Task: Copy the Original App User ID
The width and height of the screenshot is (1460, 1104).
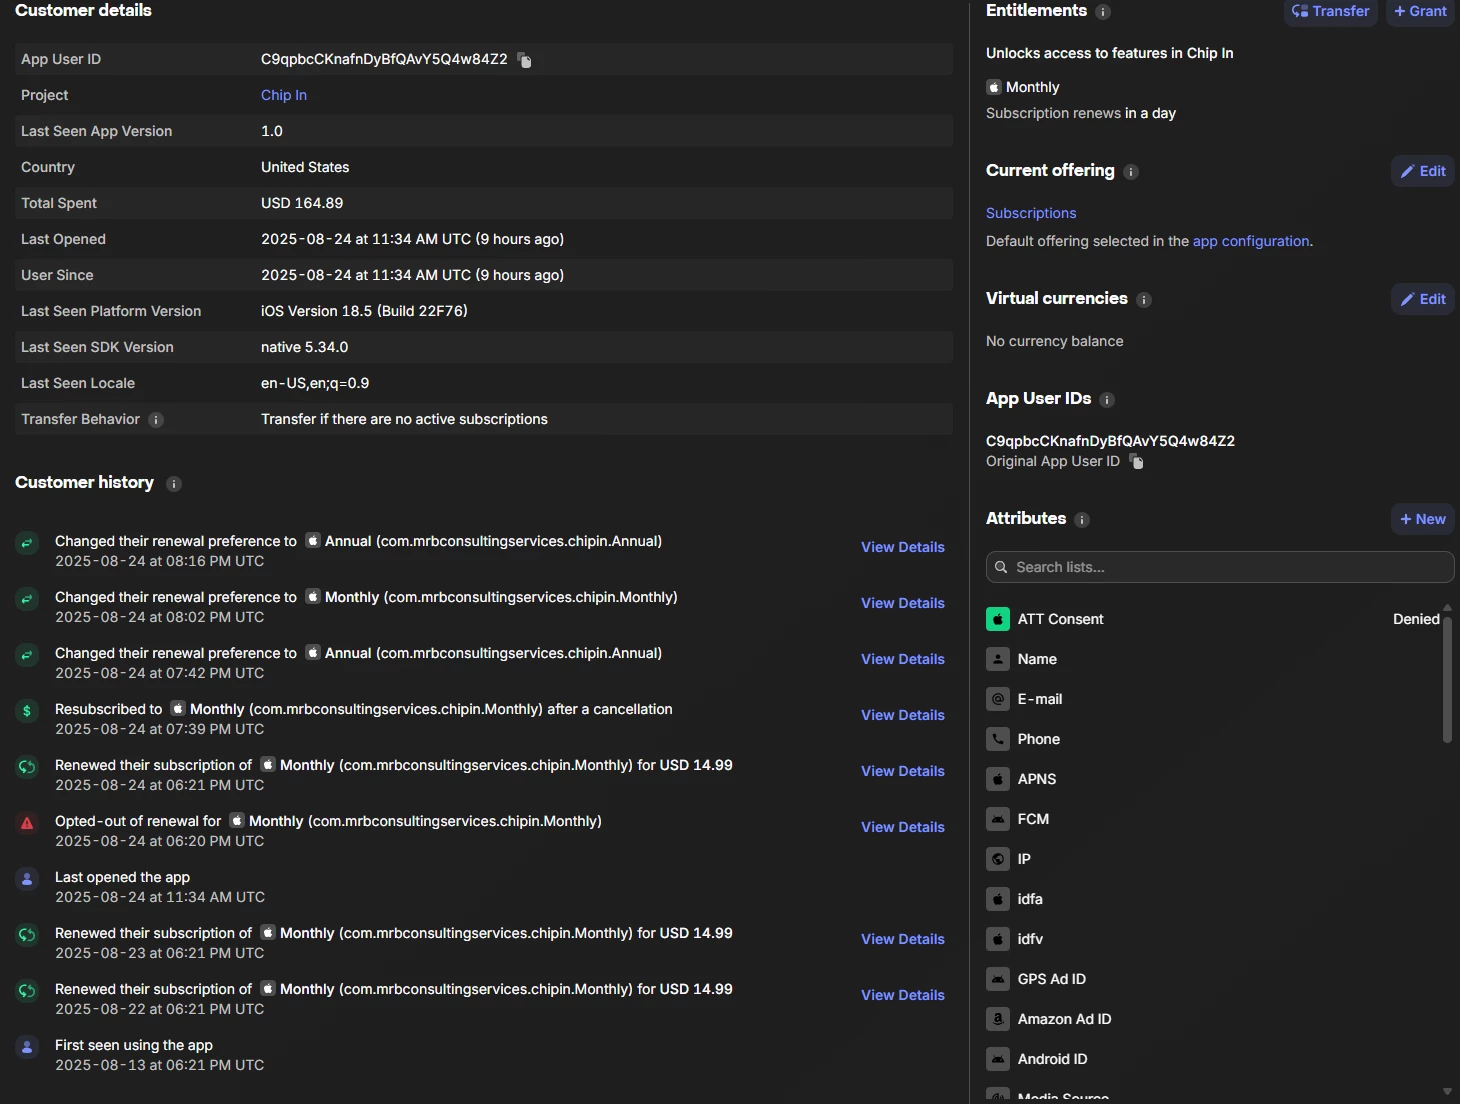Action: click(1136, 461)
